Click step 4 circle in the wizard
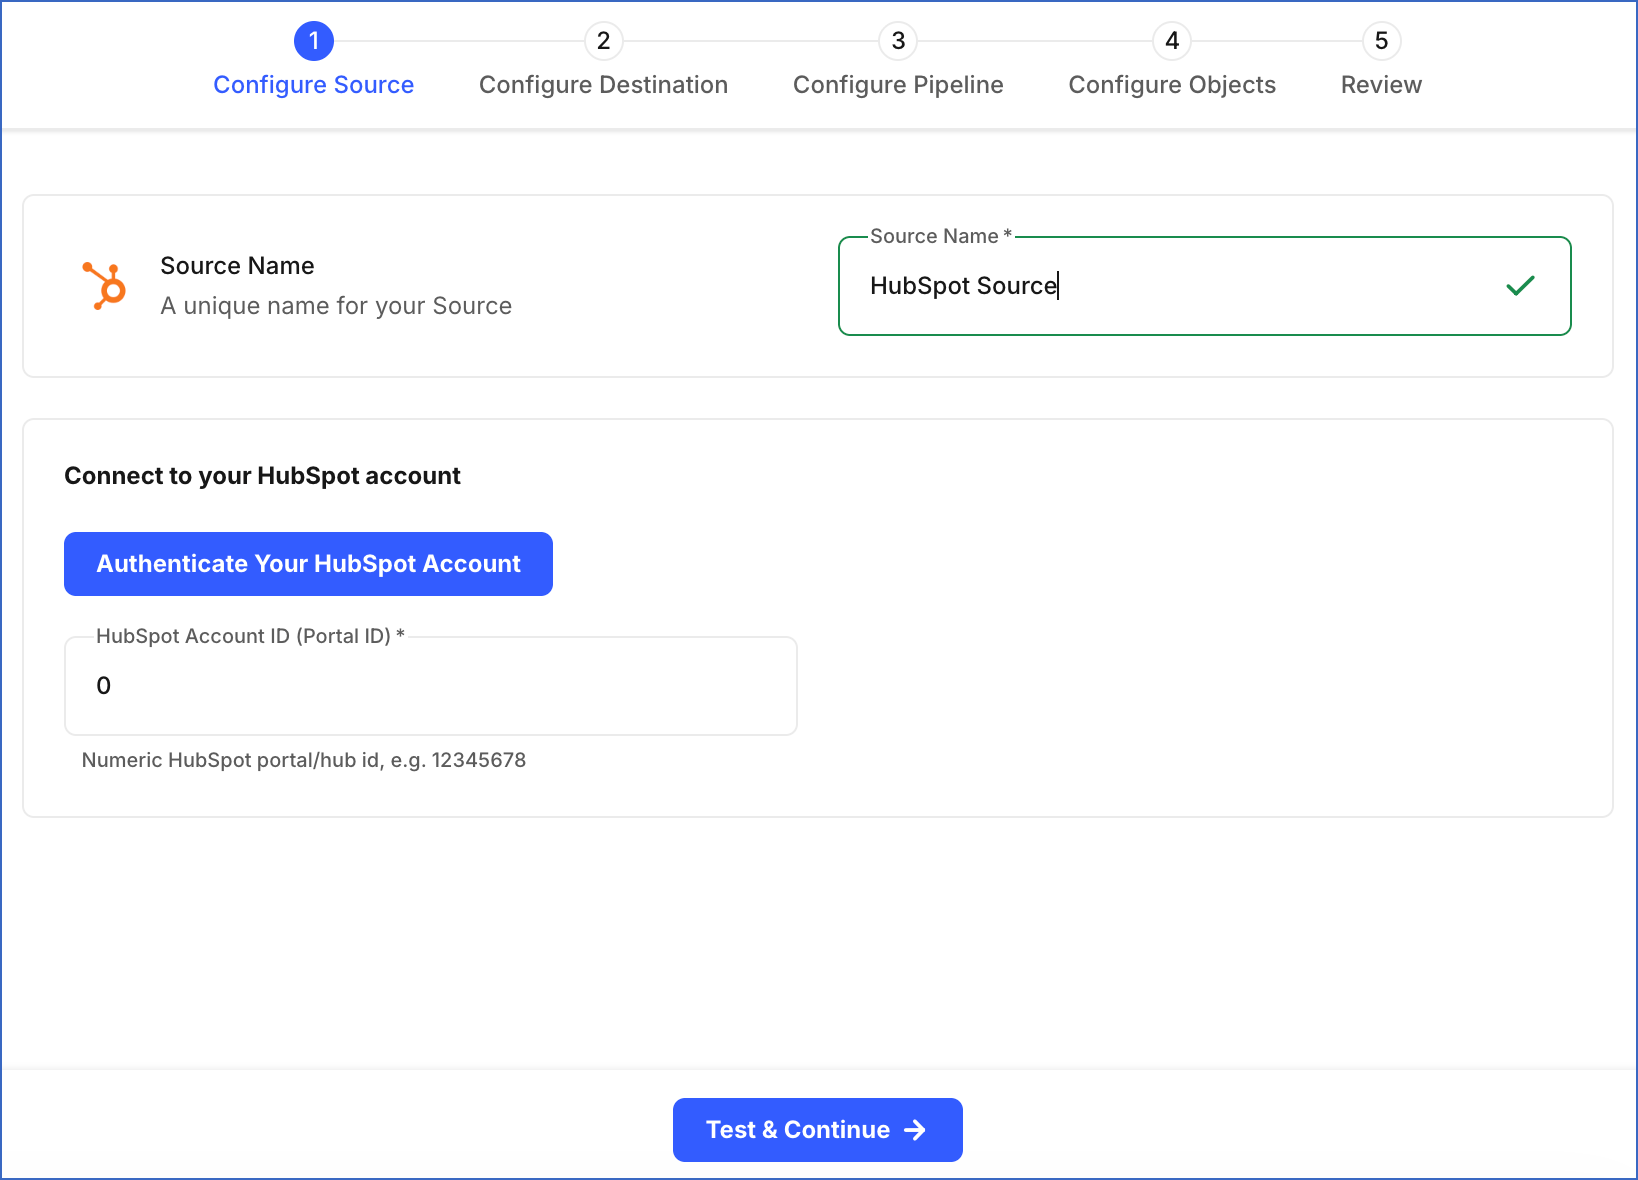This screenshot has width=1638, height=1180. (1172, 41)
